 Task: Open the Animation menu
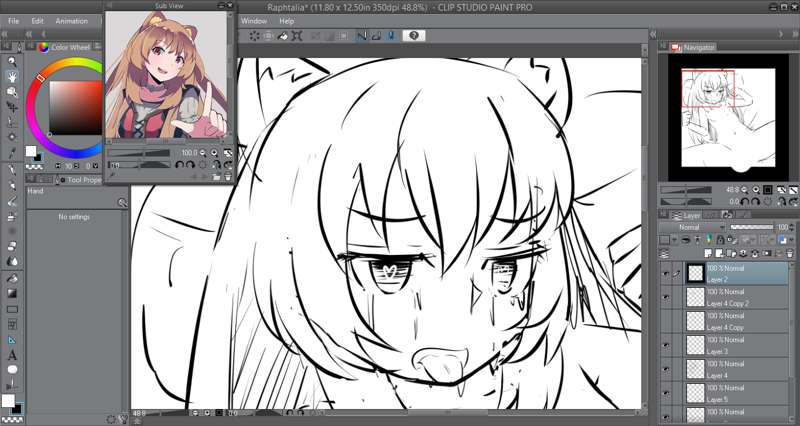click(x=72, y=20)
